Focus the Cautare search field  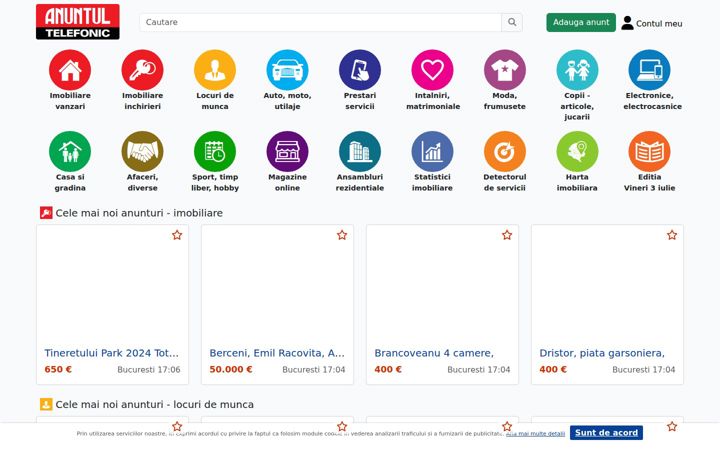point(321,22)
